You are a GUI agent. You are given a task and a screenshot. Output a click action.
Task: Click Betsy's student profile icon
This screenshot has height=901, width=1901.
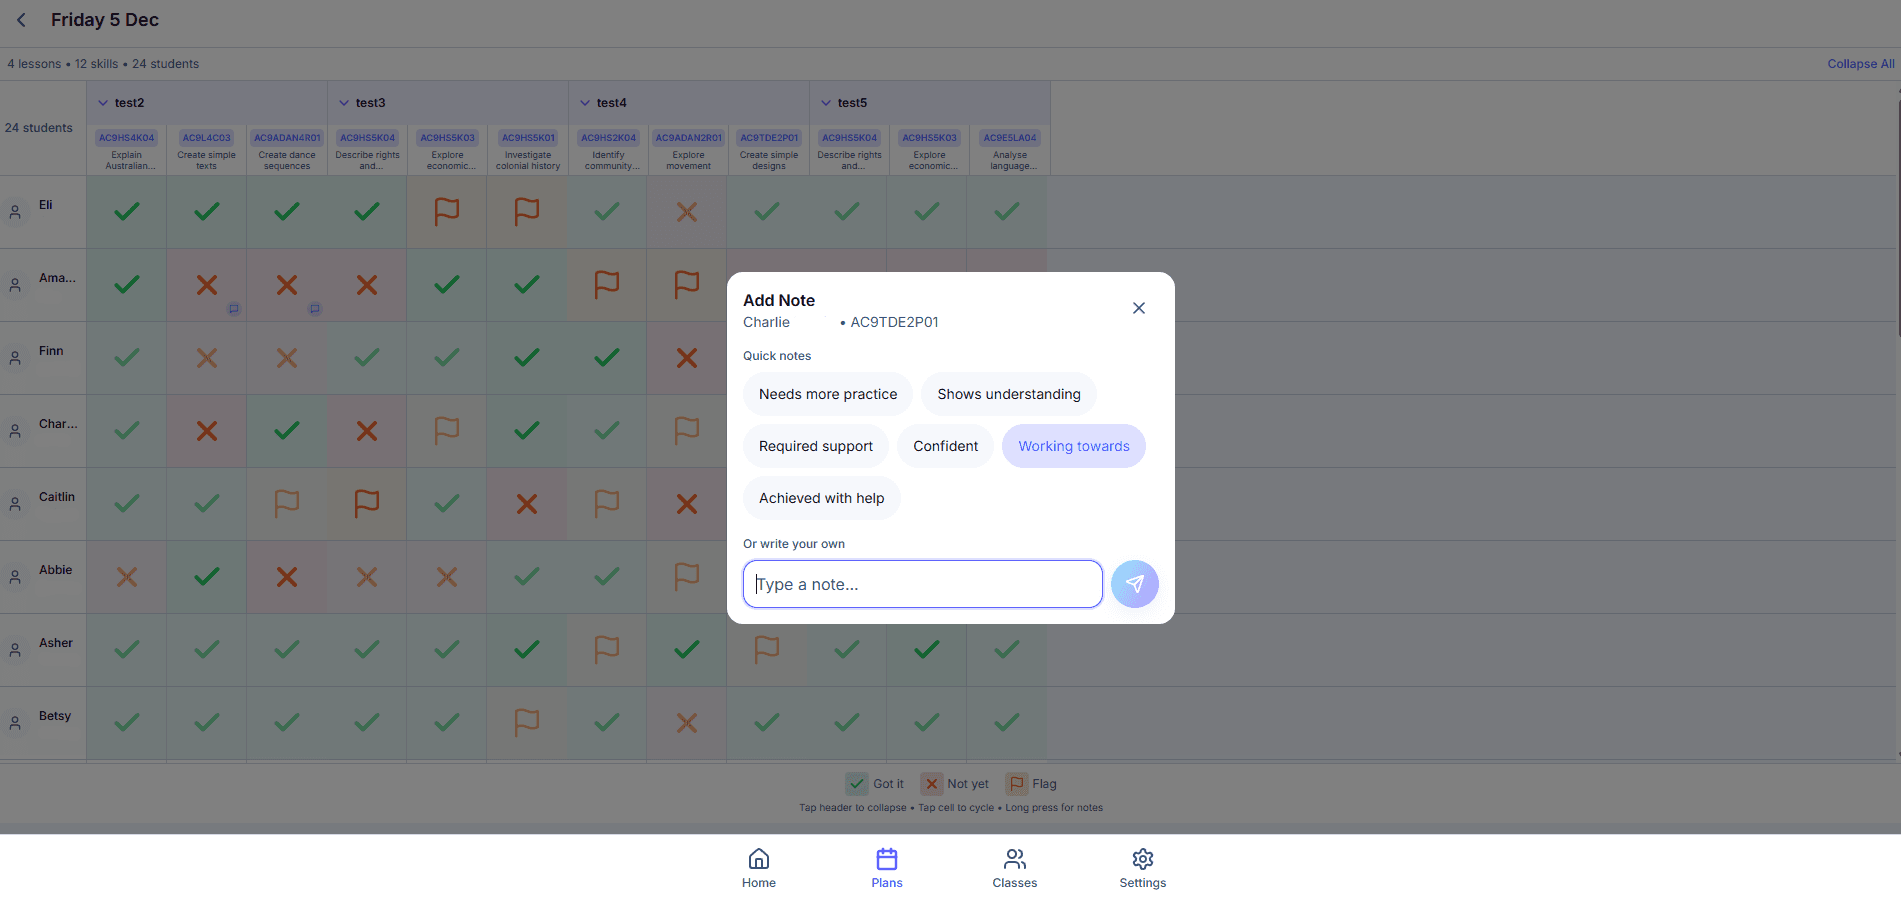(15, 723)
